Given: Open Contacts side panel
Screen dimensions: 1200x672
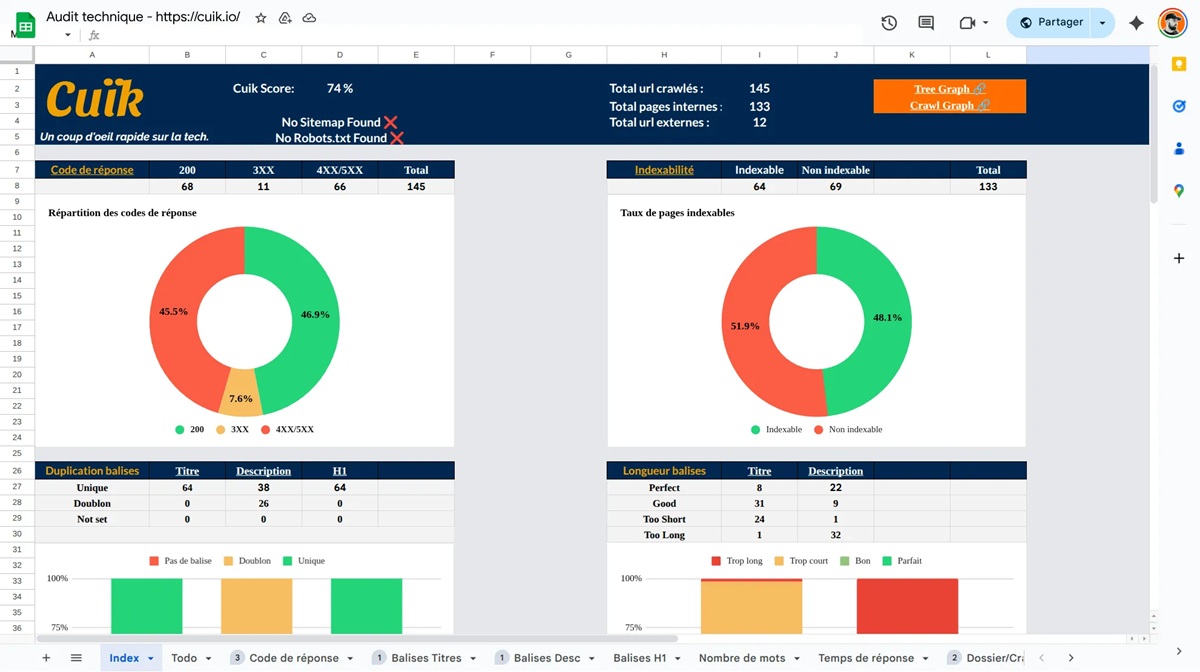Looking at the screenshot, I should click(1179, 148).
